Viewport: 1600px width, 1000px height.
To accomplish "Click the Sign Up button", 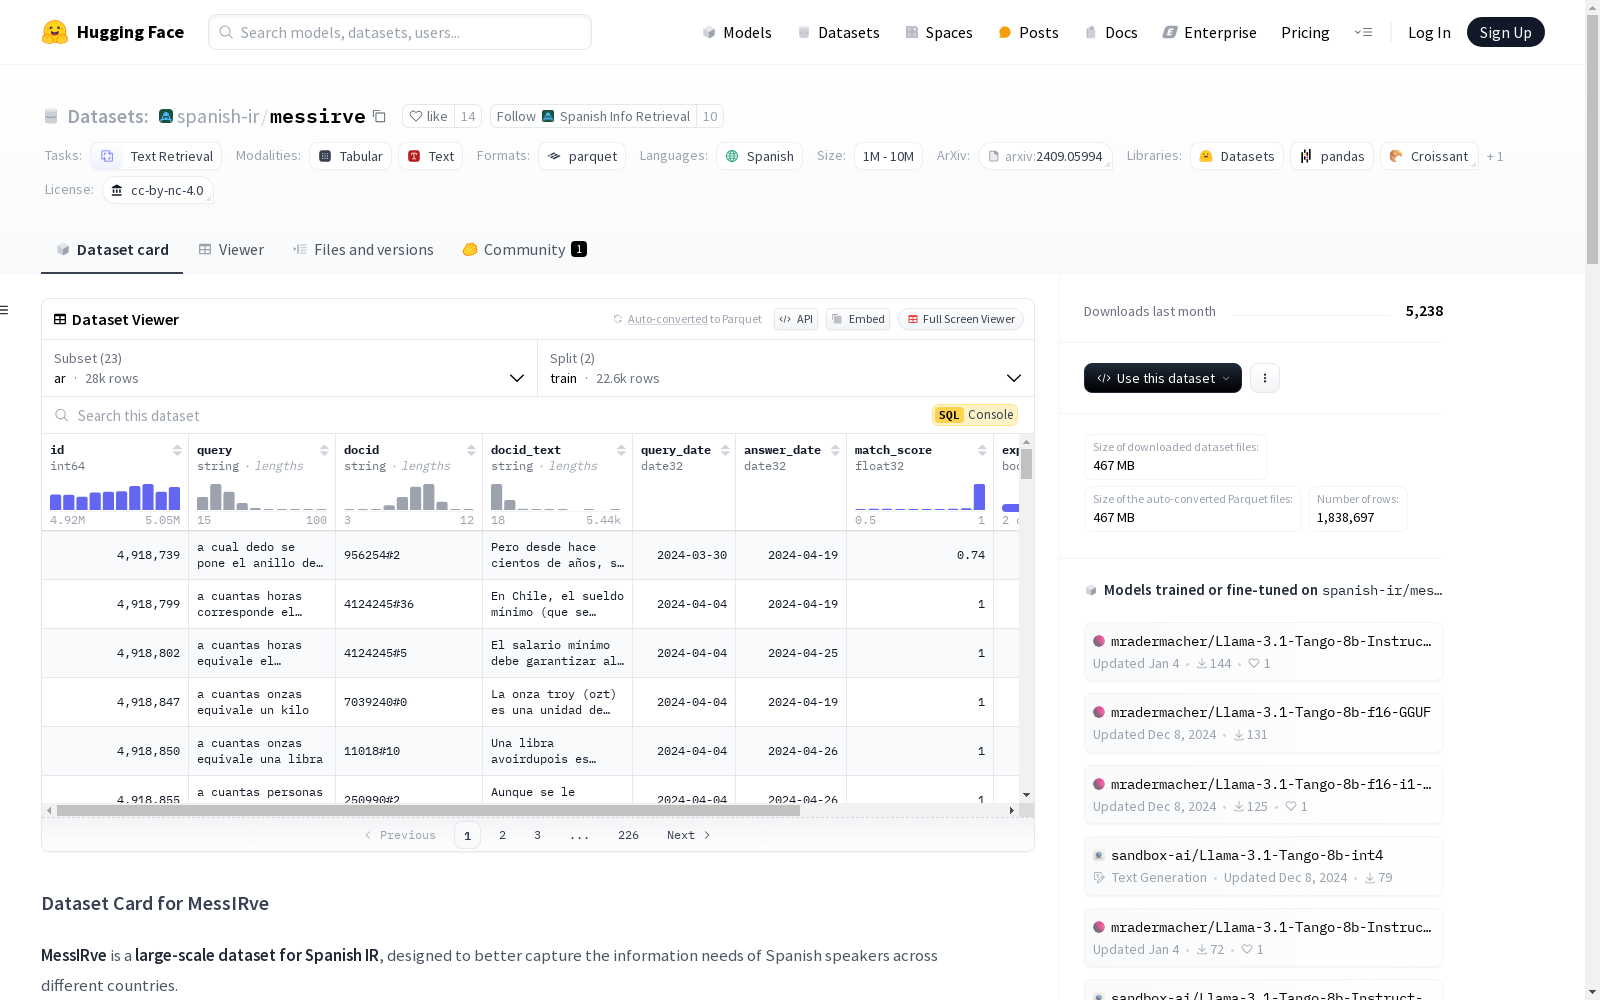I will click(x=1505, y=32).
